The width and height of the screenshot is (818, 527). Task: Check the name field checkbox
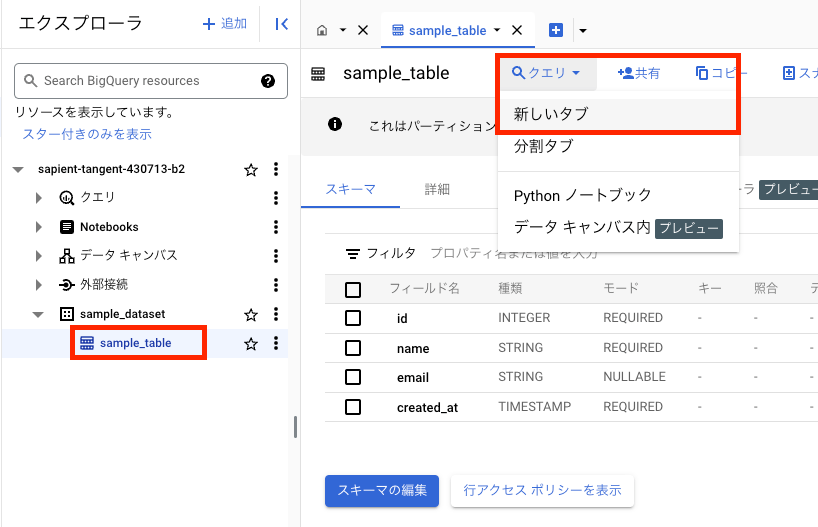coord(353,348)
